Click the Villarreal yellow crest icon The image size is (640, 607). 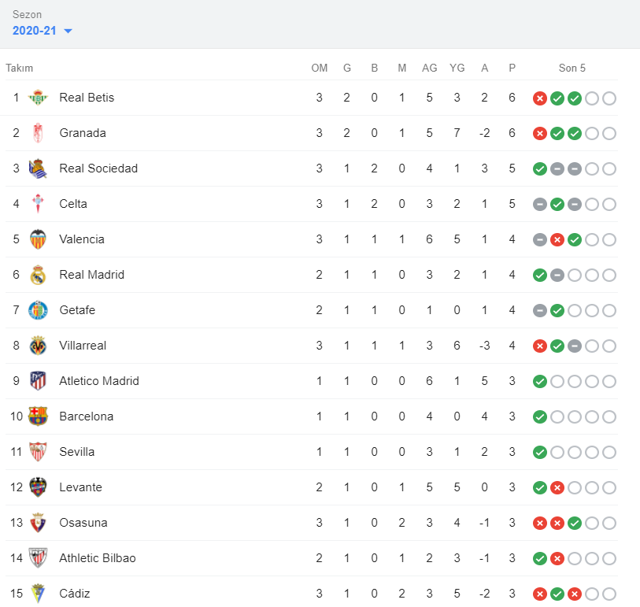click(38, 346)
